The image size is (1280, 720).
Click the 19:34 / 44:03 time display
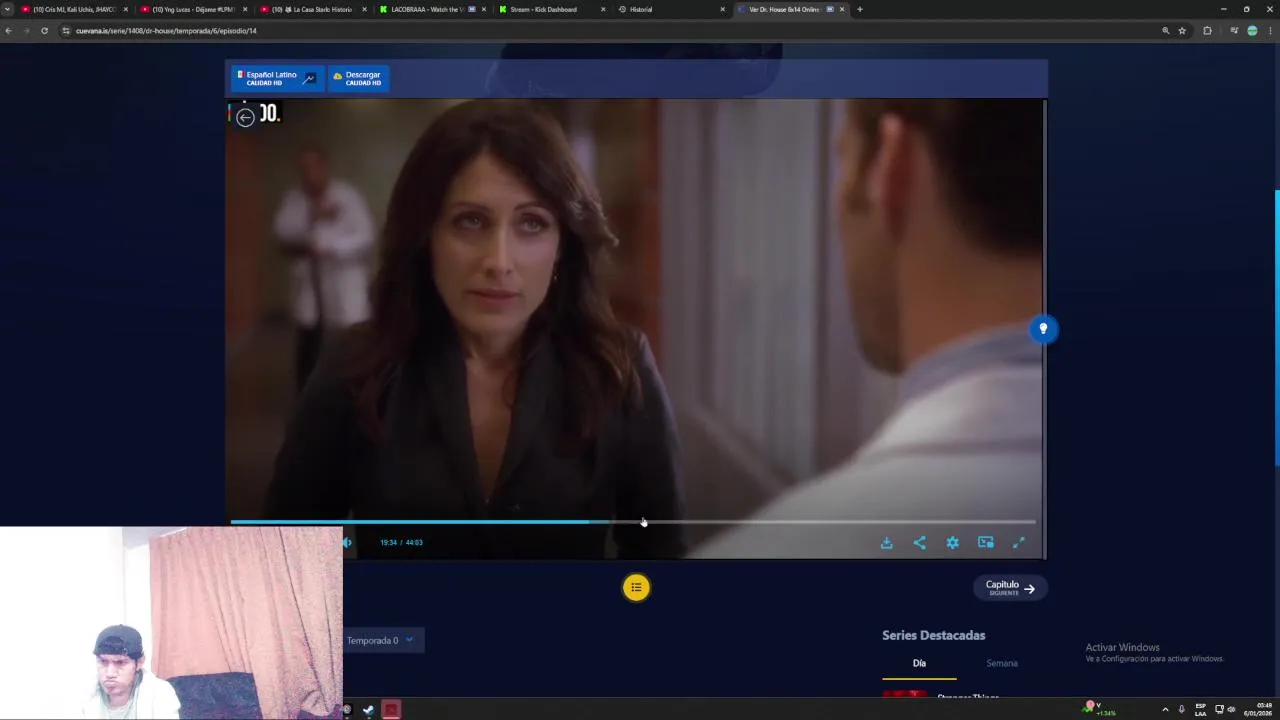(x=401, y=542)
